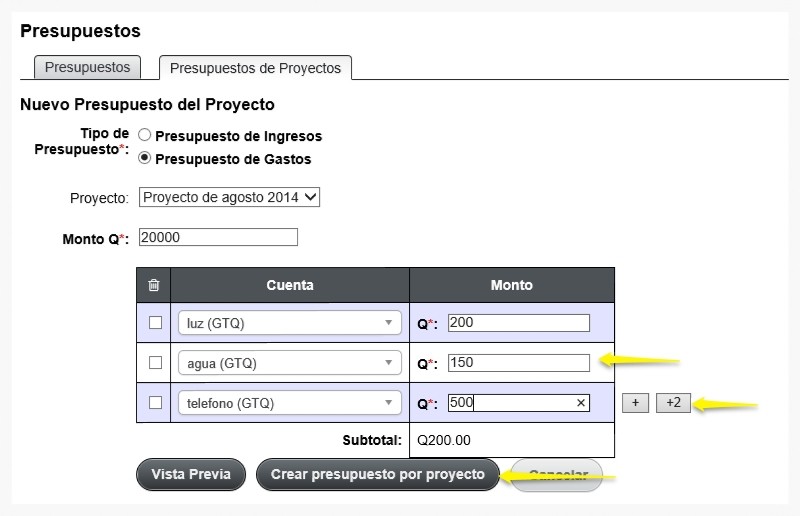Click the Subtotal: label
This screenshot has width=800, height=516.
click(372, 440)
